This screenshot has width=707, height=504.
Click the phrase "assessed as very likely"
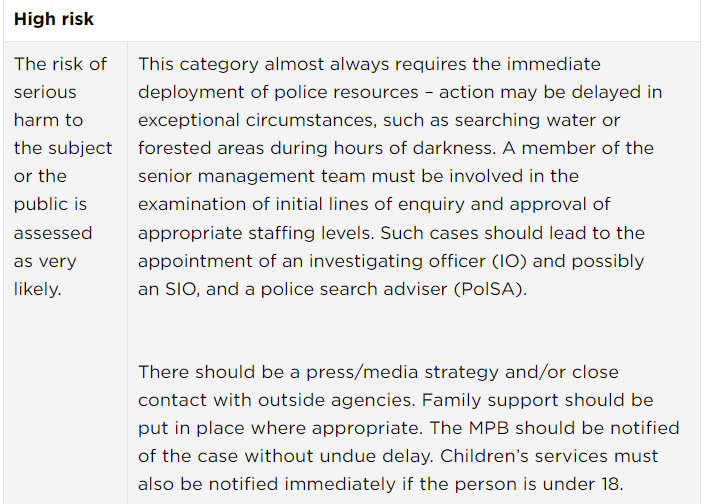pyautogui.click(x=52, y=260)
